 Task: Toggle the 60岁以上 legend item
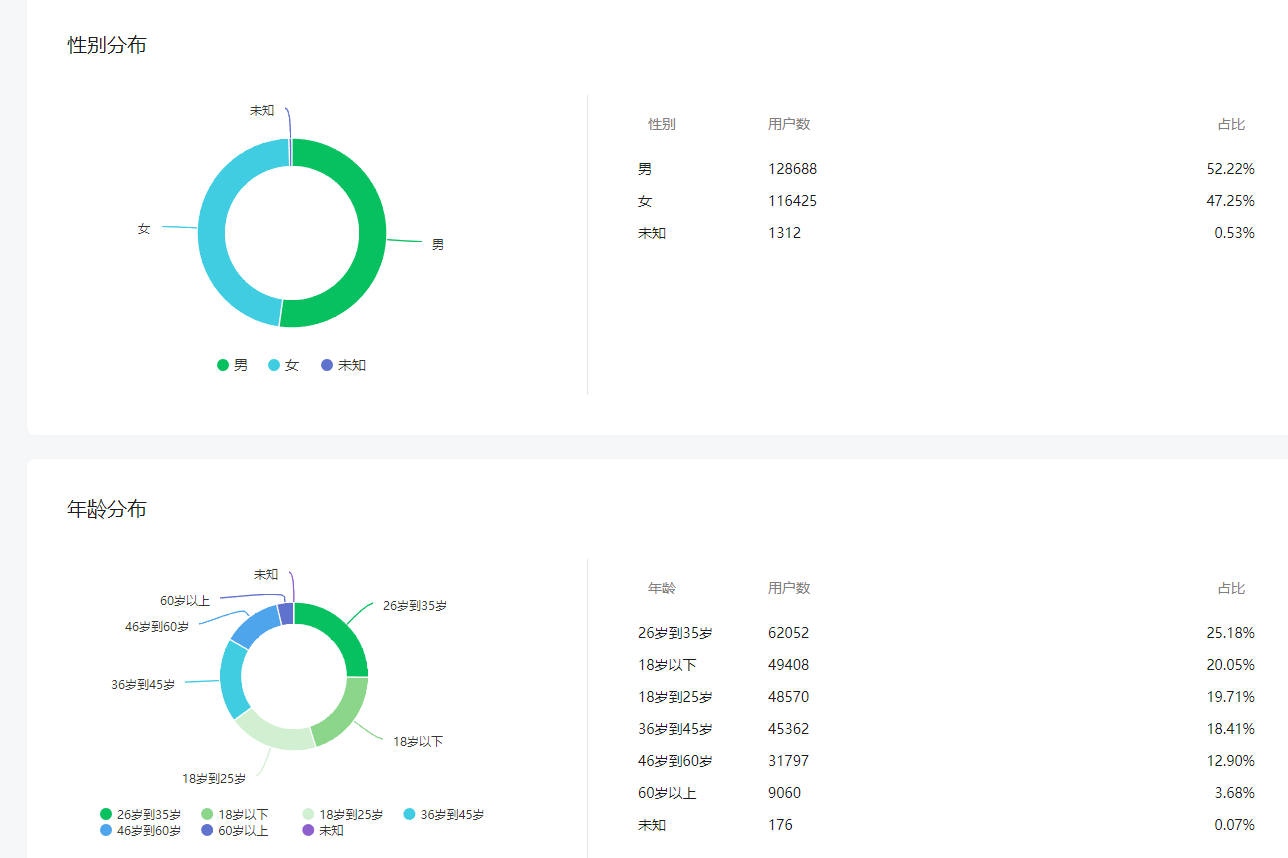tap(235, 830)
